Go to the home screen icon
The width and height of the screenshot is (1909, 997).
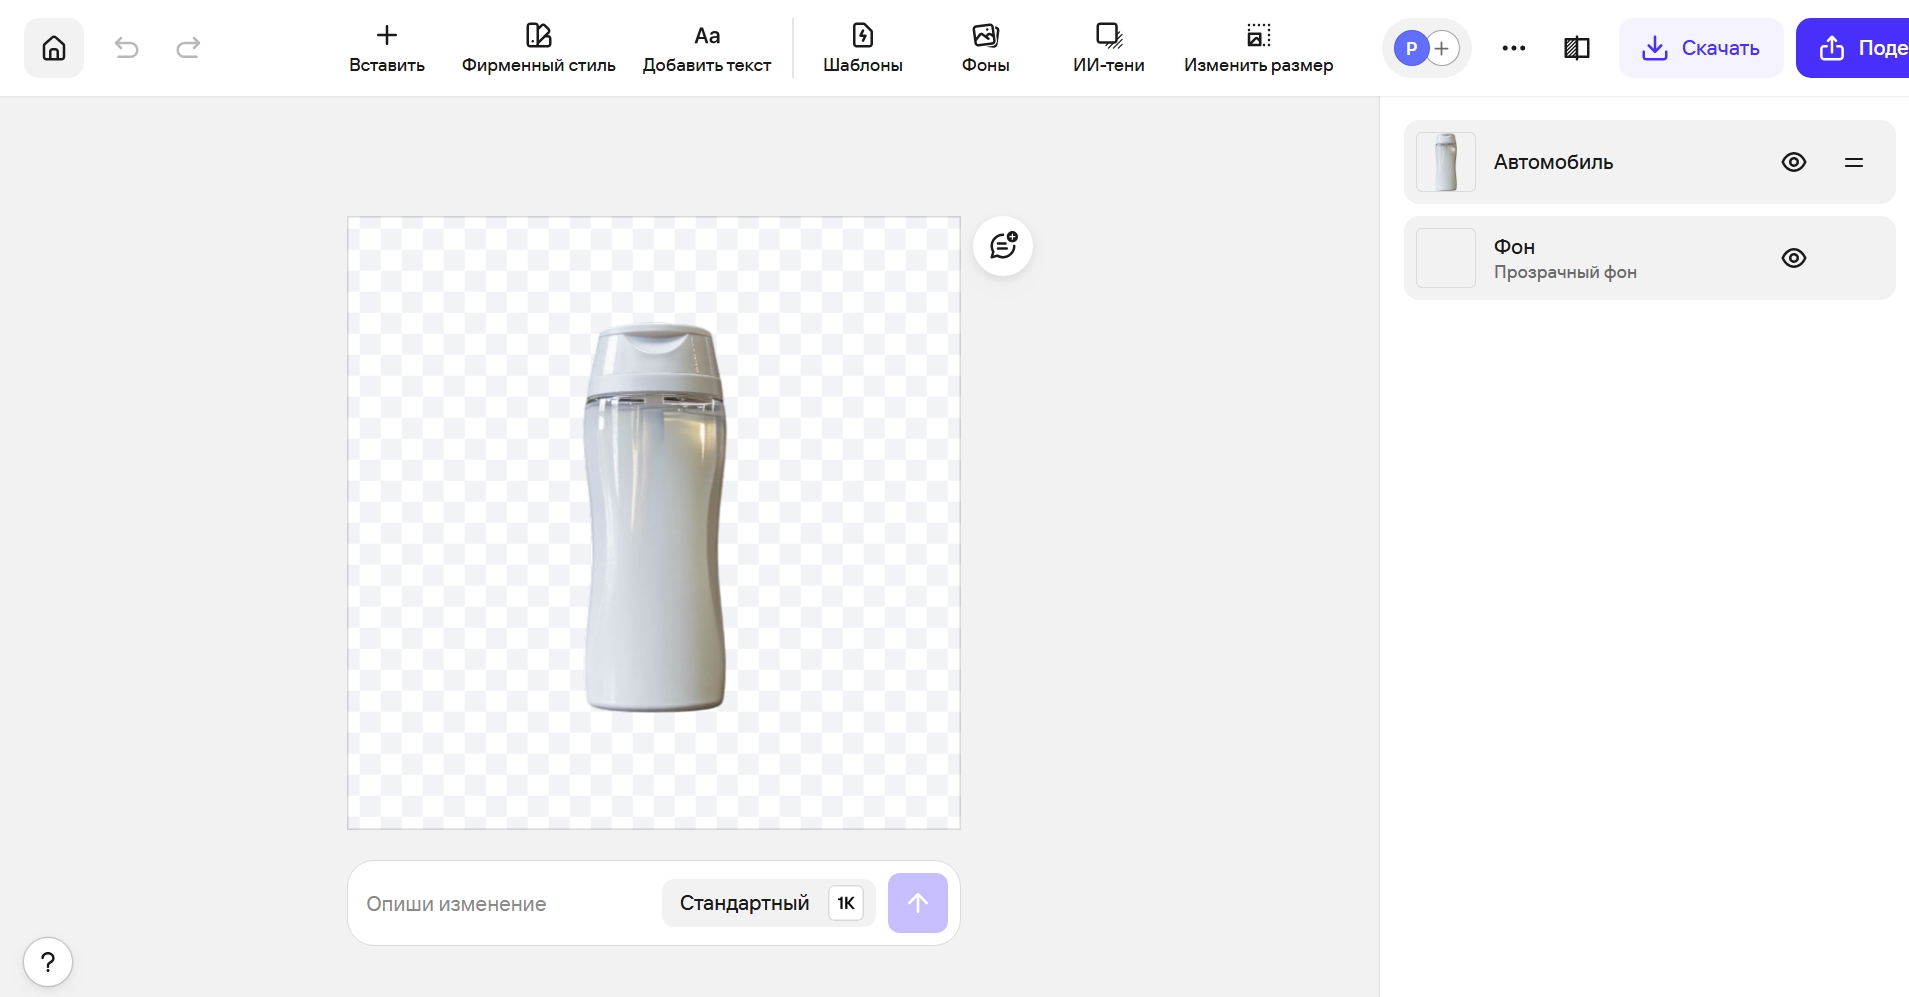point(54,48)
